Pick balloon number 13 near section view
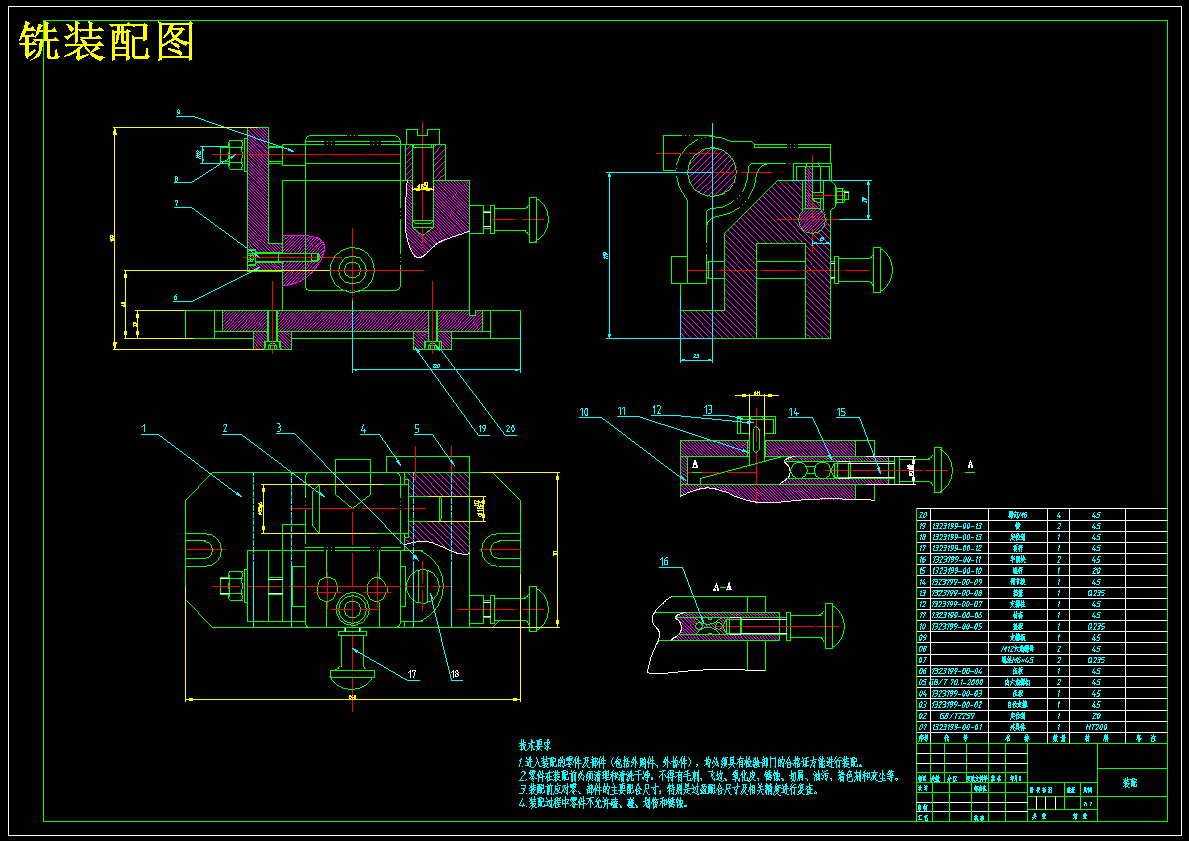 tap(708, 410)
